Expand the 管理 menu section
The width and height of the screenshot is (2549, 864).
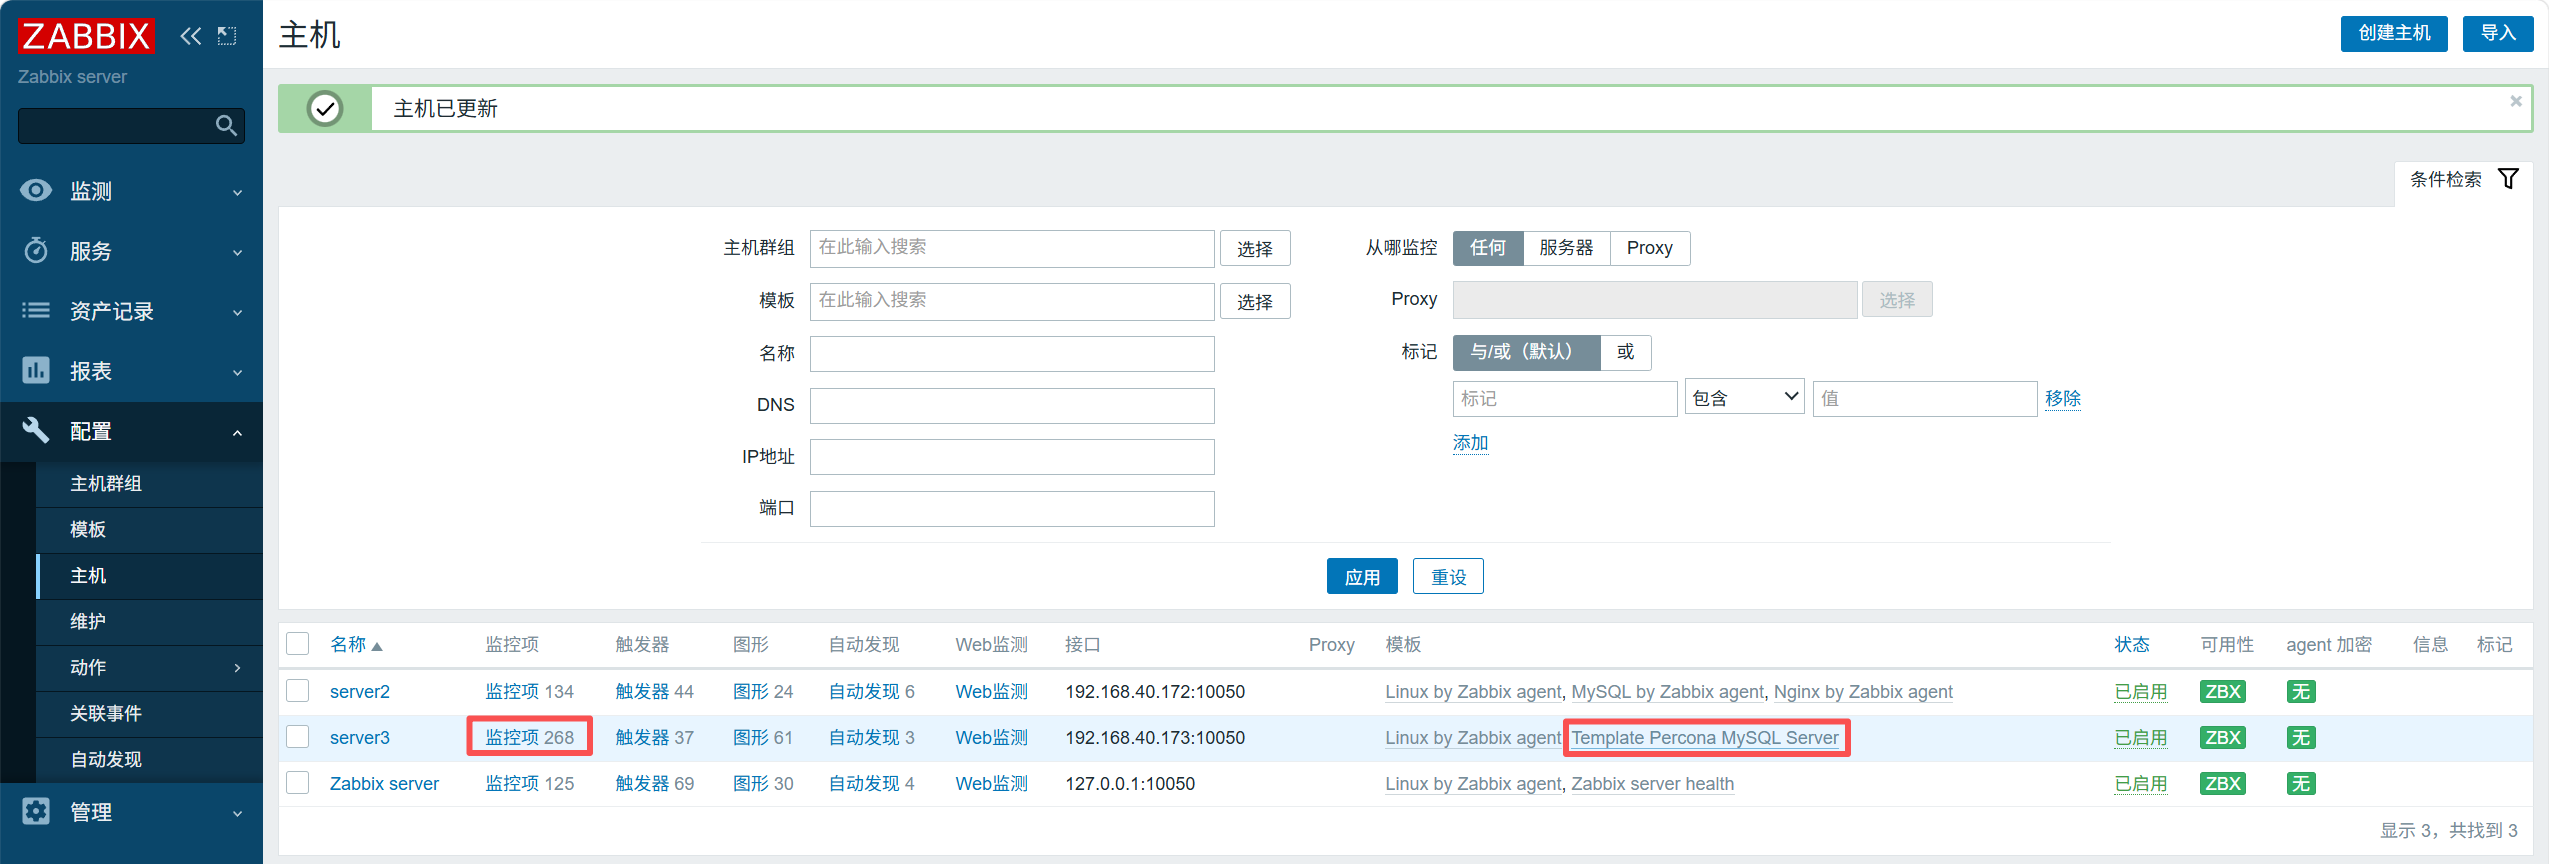(237, 813)
